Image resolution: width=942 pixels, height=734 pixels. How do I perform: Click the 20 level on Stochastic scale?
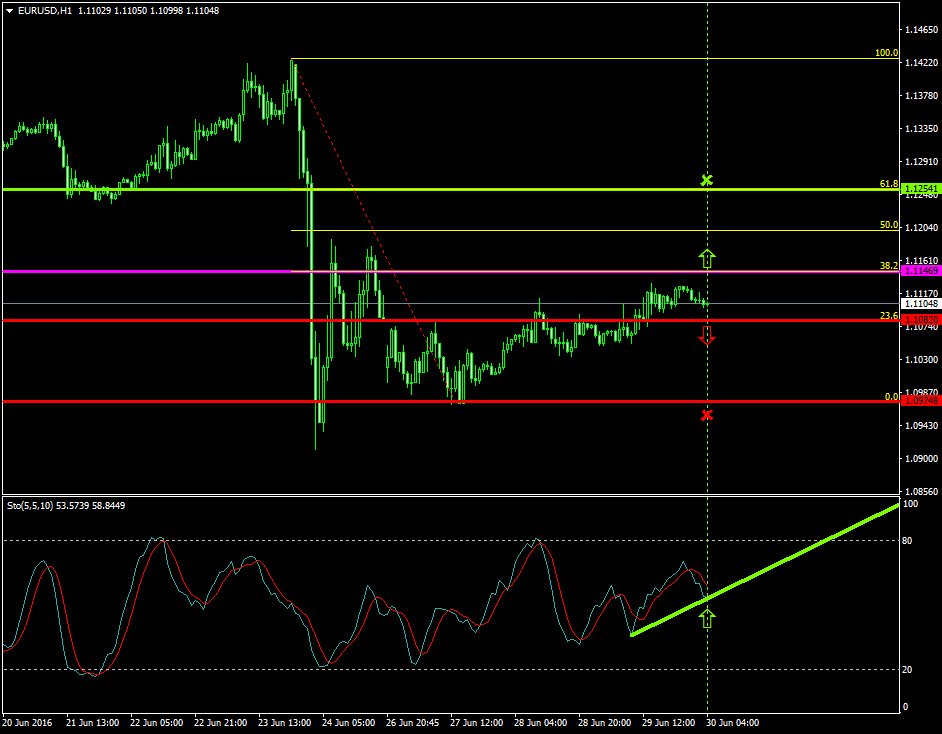pyautogui.click(x=908, y=669)
